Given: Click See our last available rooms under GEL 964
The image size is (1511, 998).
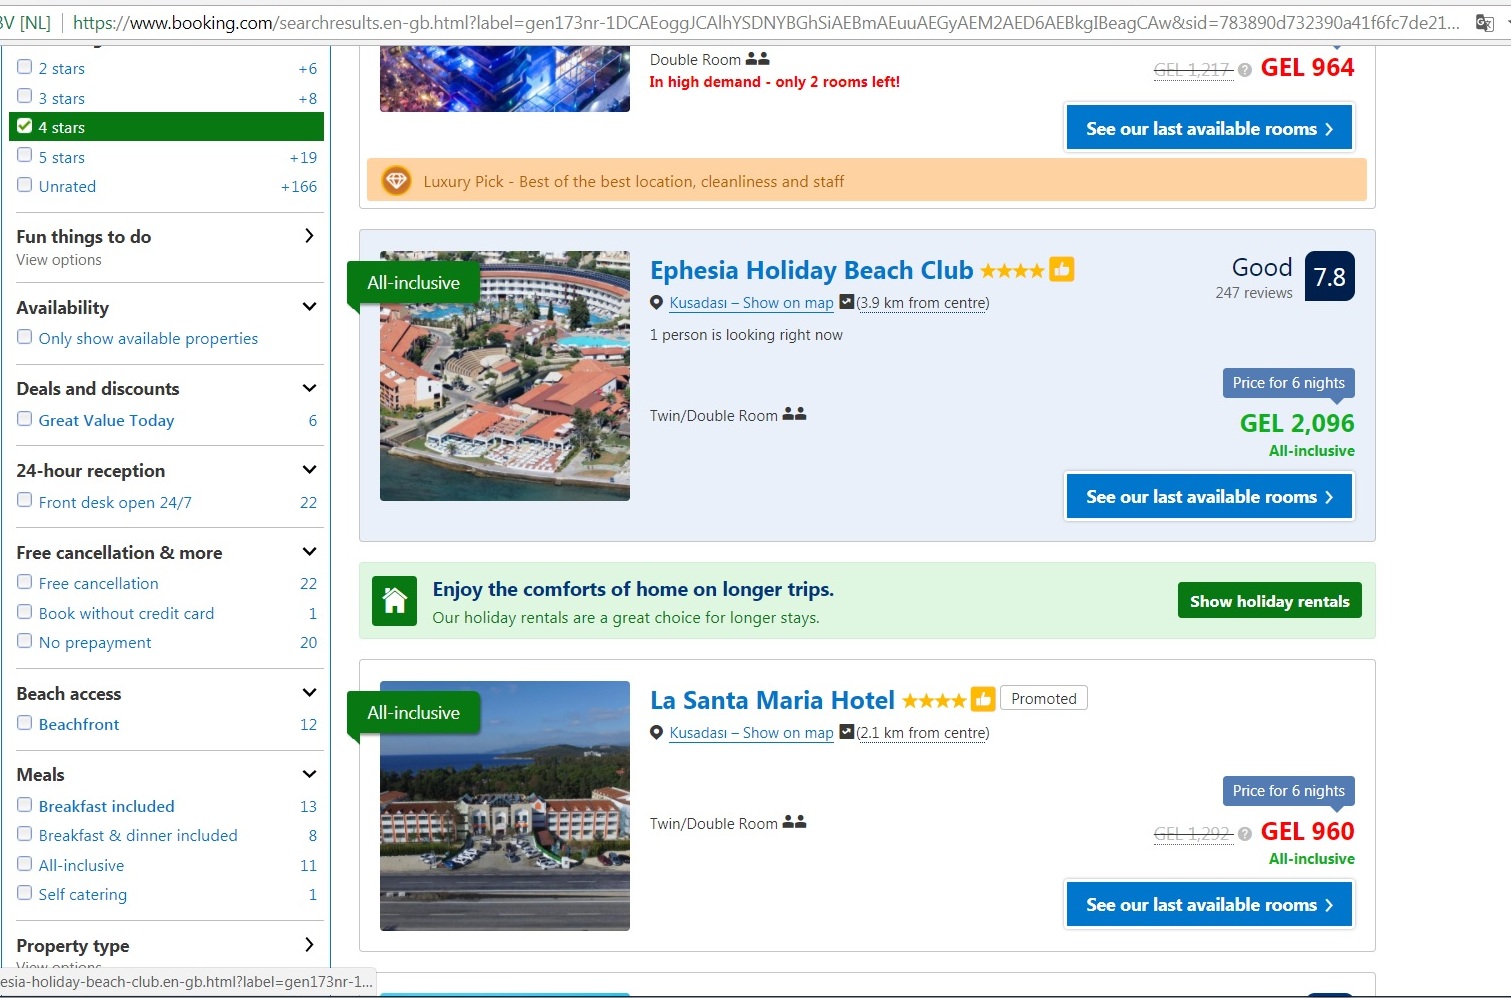Looking at the screenshot, I should tap(1209, 129).
